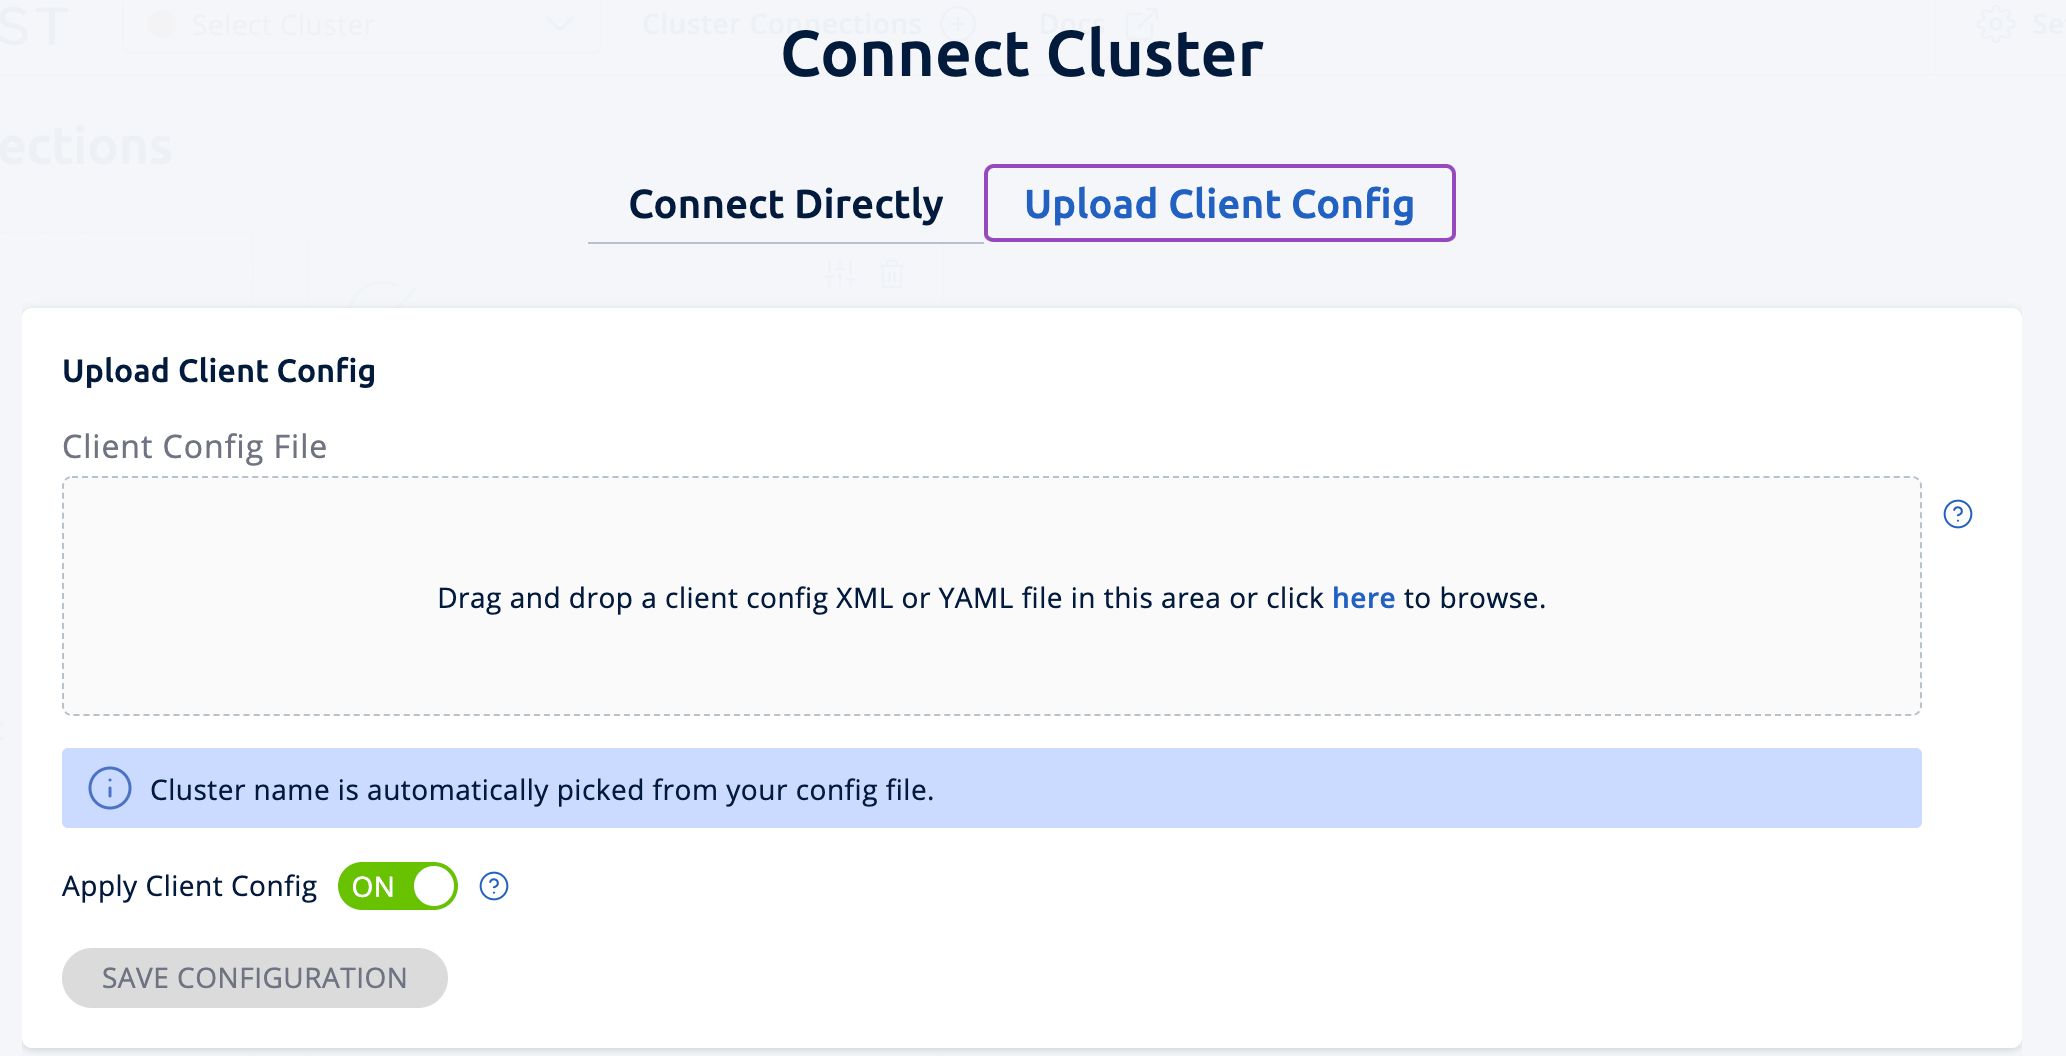Click the info icon in the blue banner
The image size is (2066, 1056).
click(x=110, y=788)
